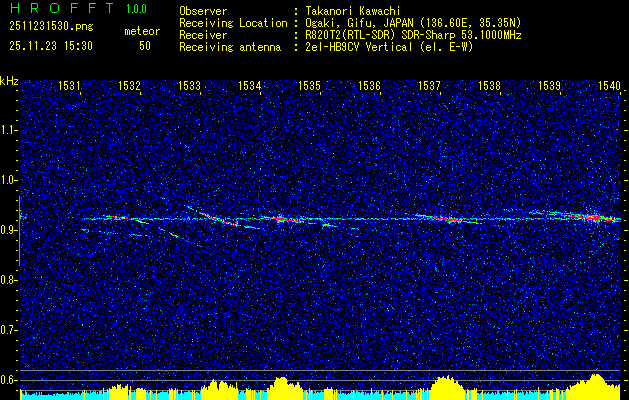Click the 1534 time marker
This screenshot has width=629, height=400.
[x=250, y=85]
